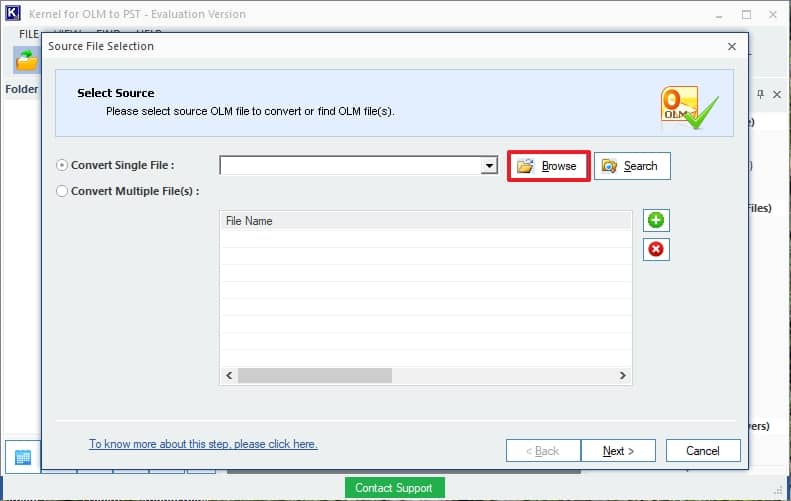Click the calendar view icon at bottom left
This screenshot has height=501, width=791.
(x=23, y=457)
